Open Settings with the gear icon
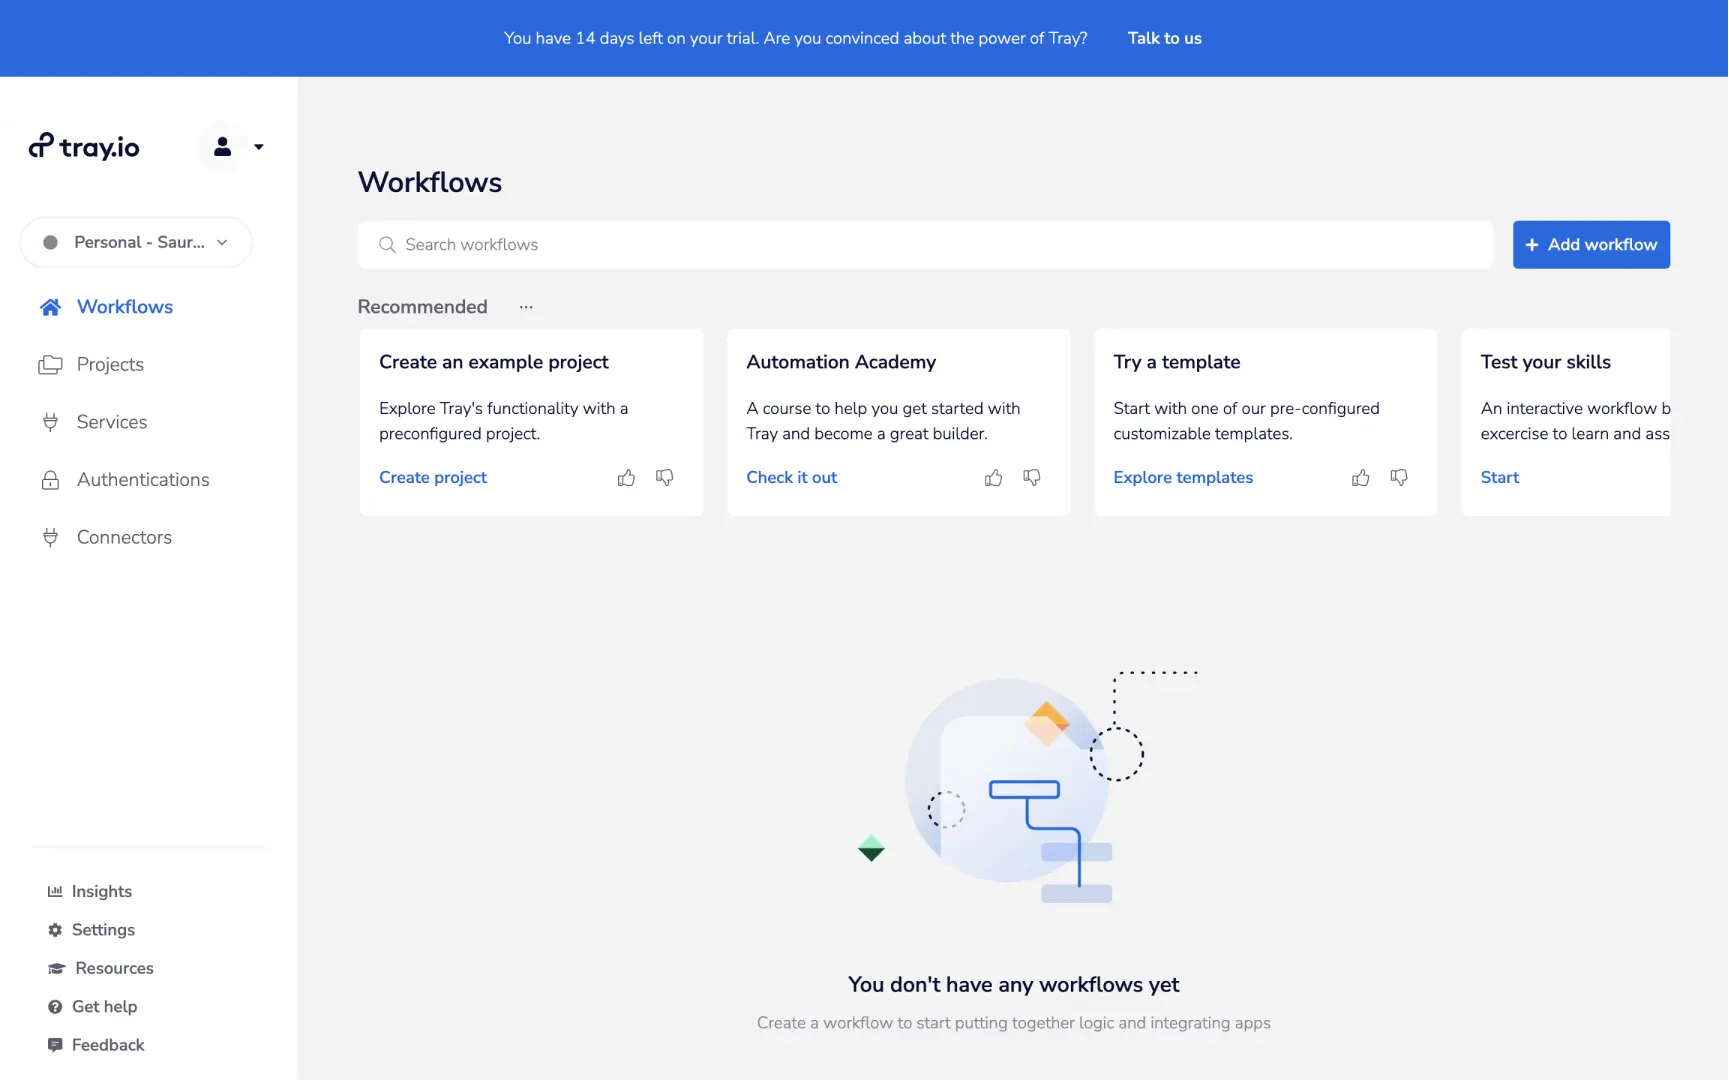The image size is (1729, 1081). [91, 930]
